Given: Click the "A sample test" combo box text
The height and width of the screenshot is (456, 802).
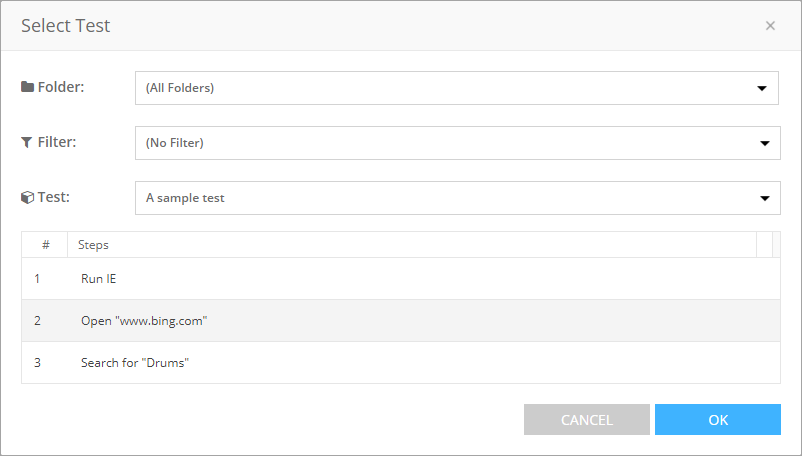Looking at the screenshot, I should coord(185,198).
